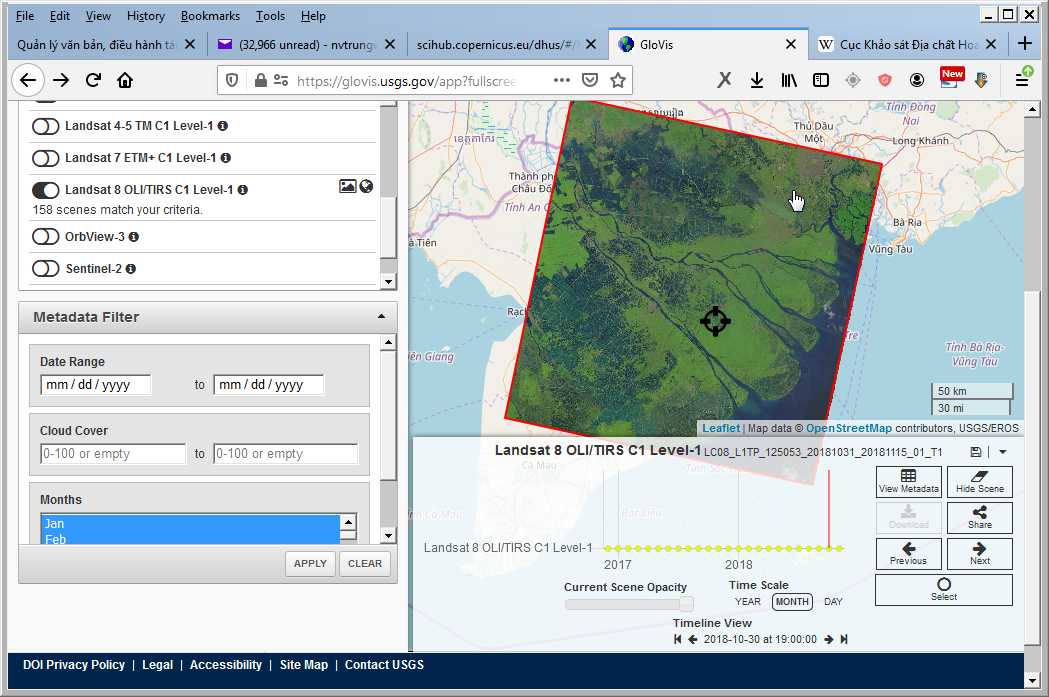Click the View Metadata button

[909, 482]
